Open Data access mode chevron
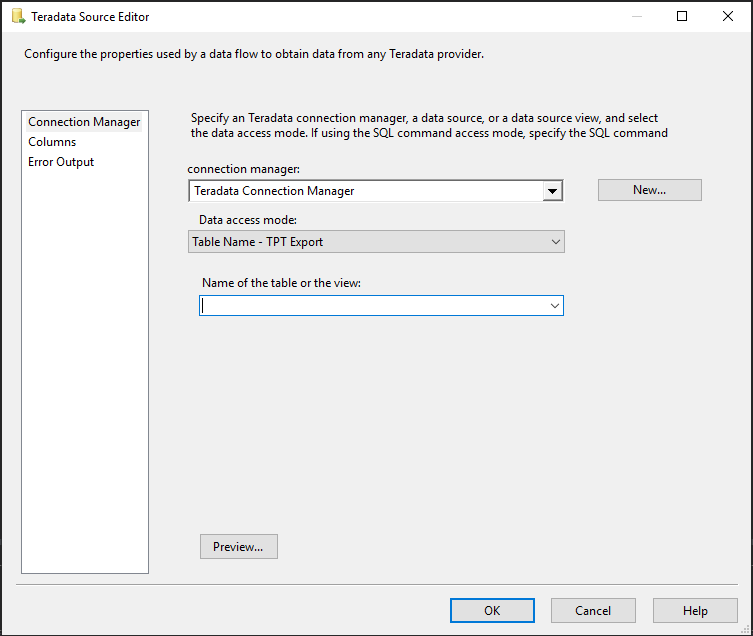753x636 pixels. [x=556, y=242]
